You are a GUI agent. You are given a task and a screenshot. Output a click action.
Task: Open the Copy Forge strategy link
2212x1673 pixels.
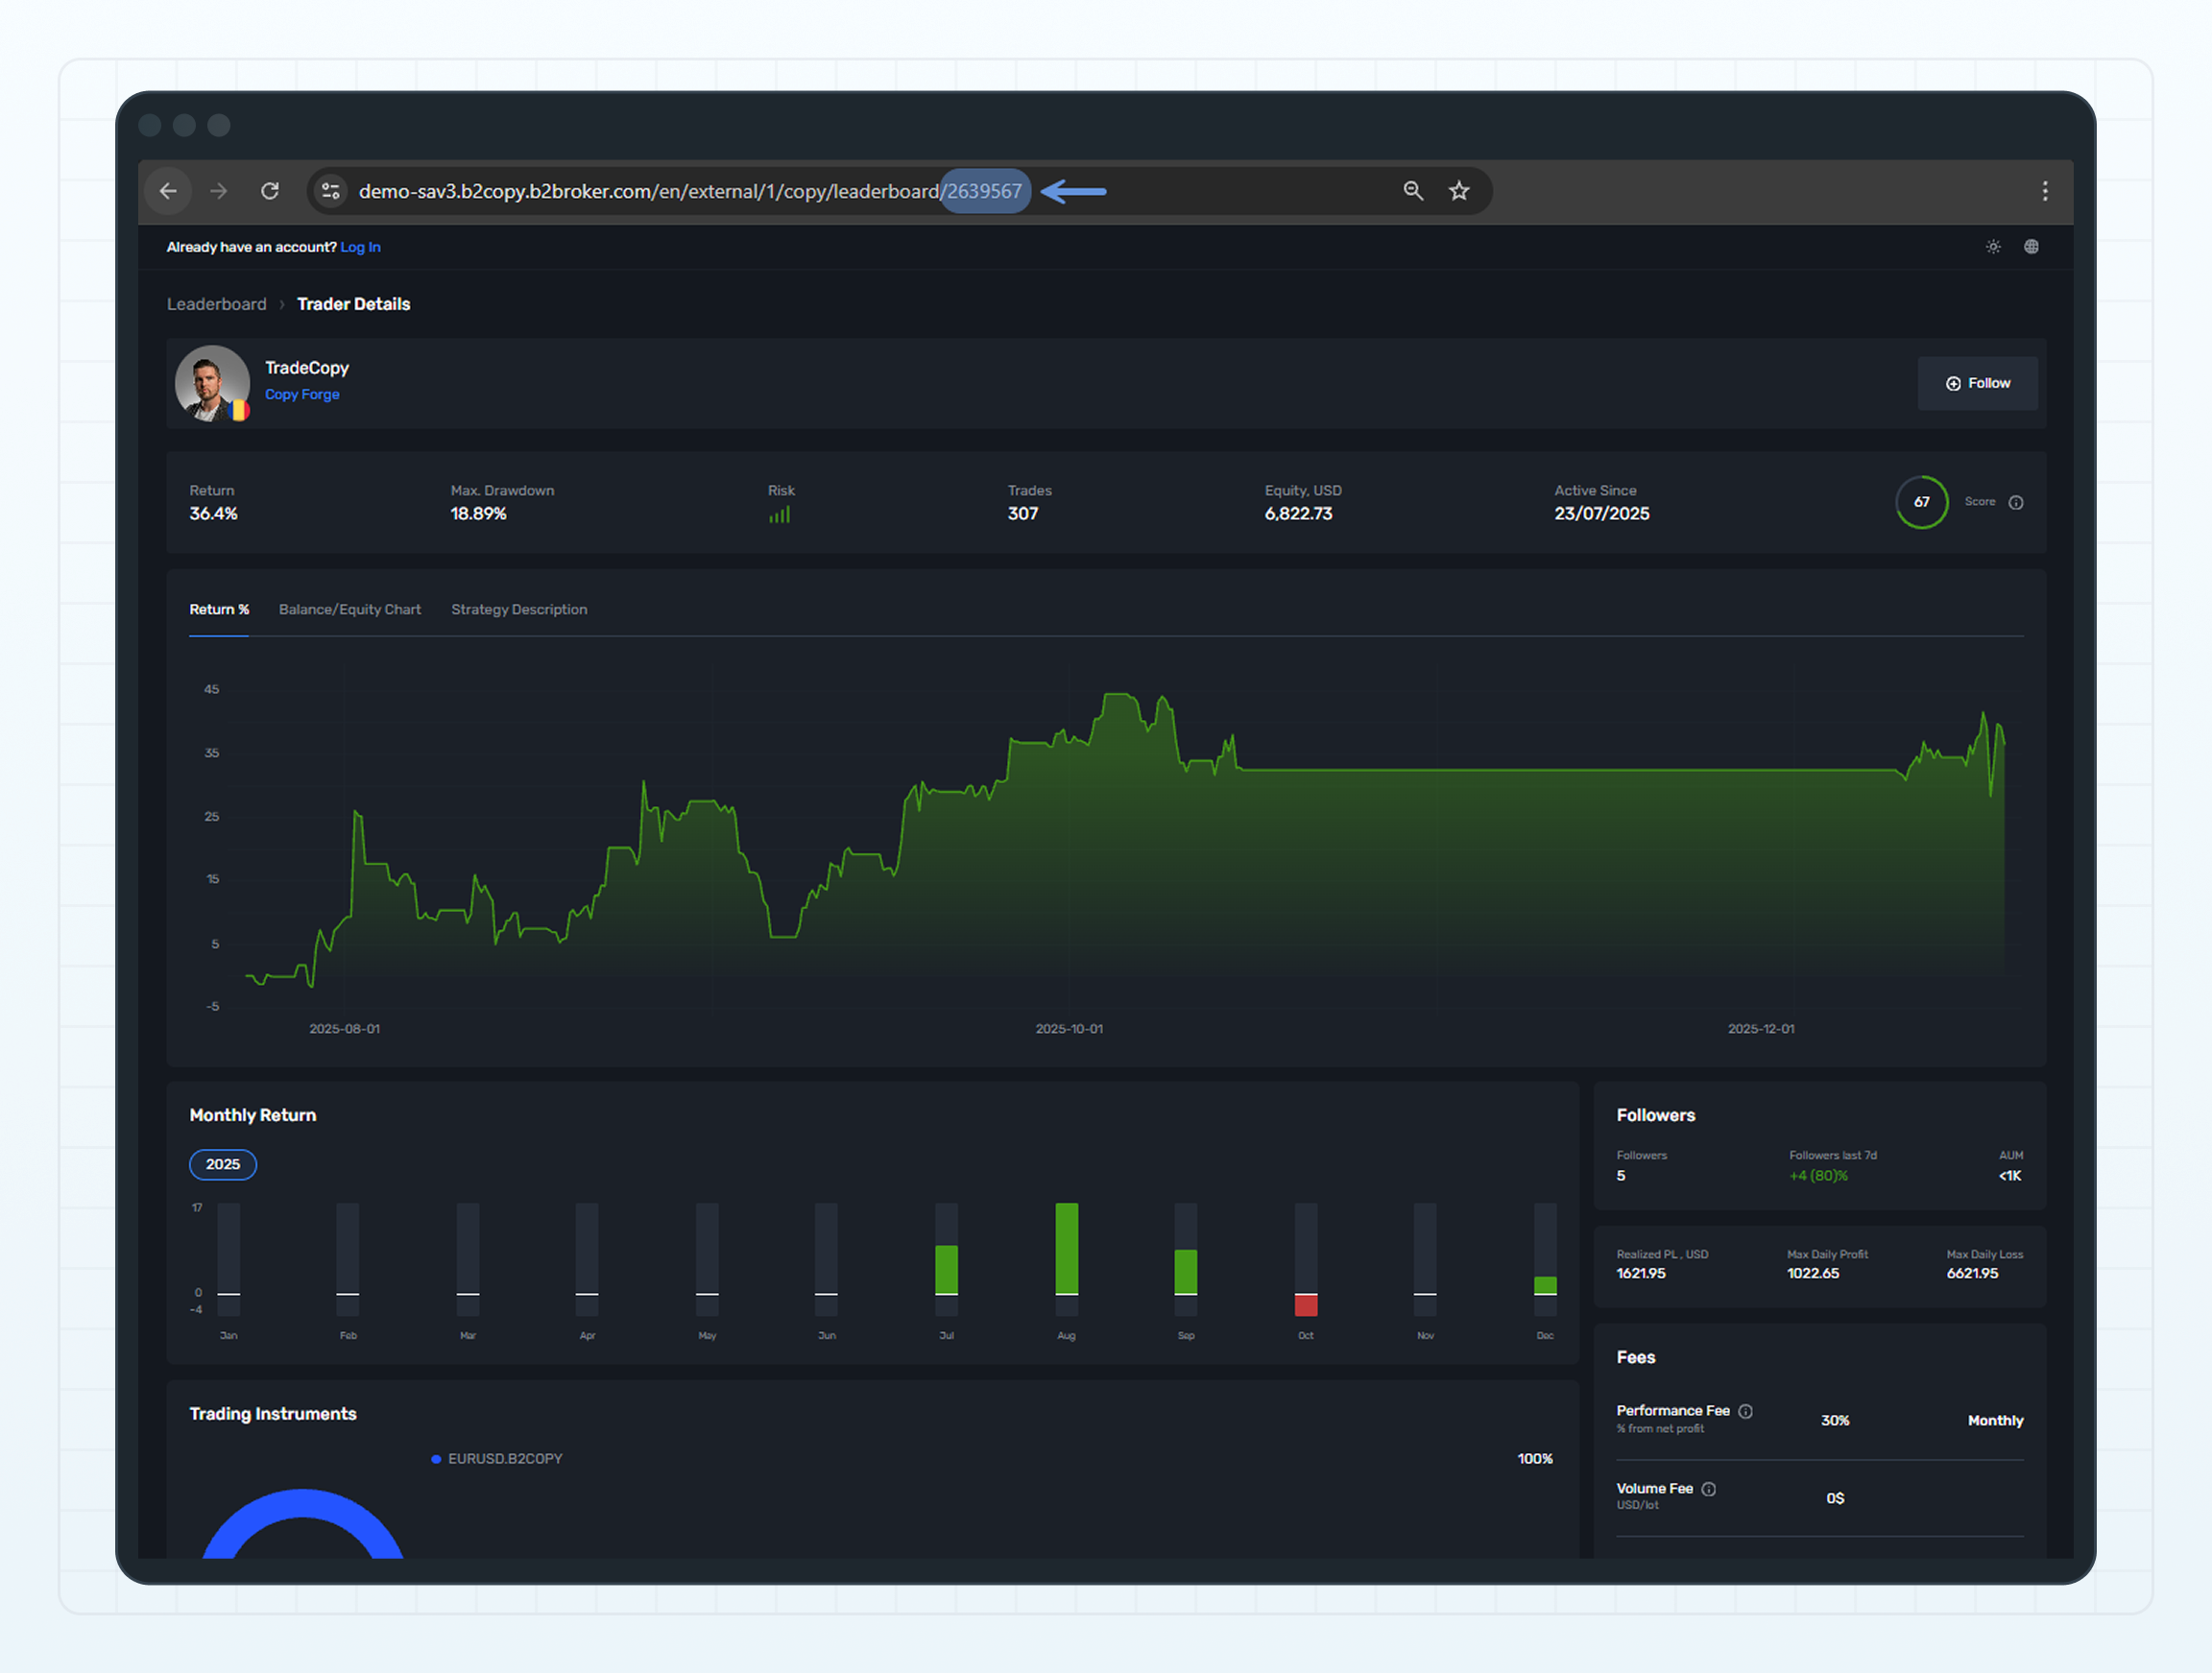pyautogui.click(x=302, y=394)
